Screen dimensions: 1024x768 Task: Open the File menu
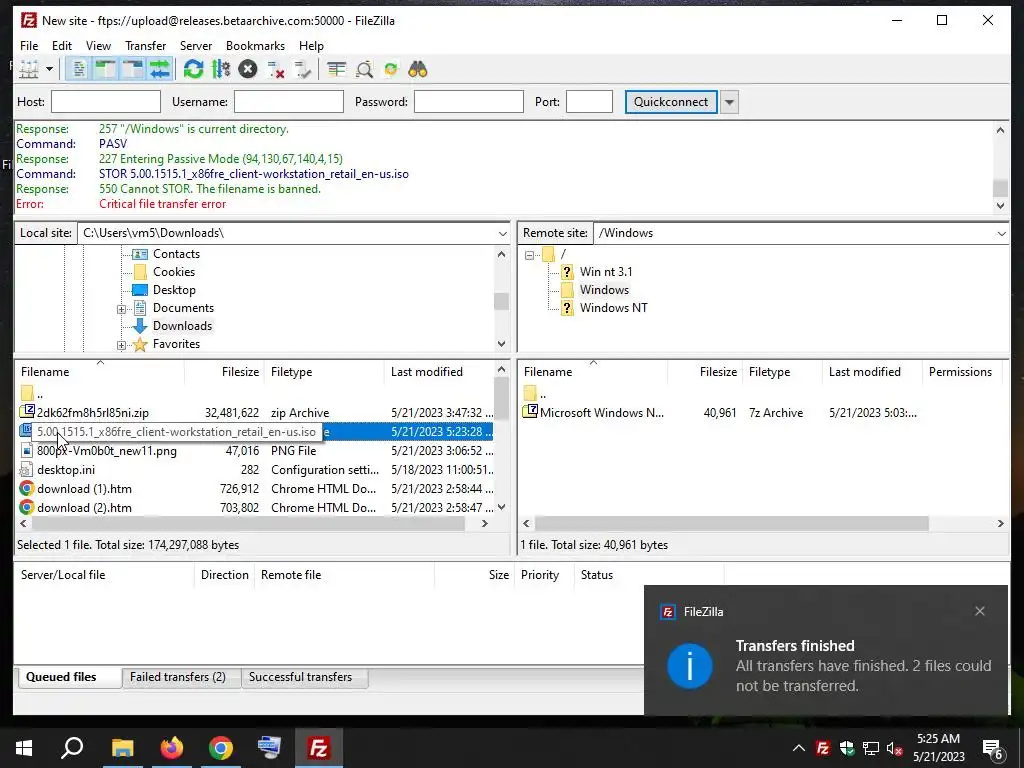(x=29, y=46)
